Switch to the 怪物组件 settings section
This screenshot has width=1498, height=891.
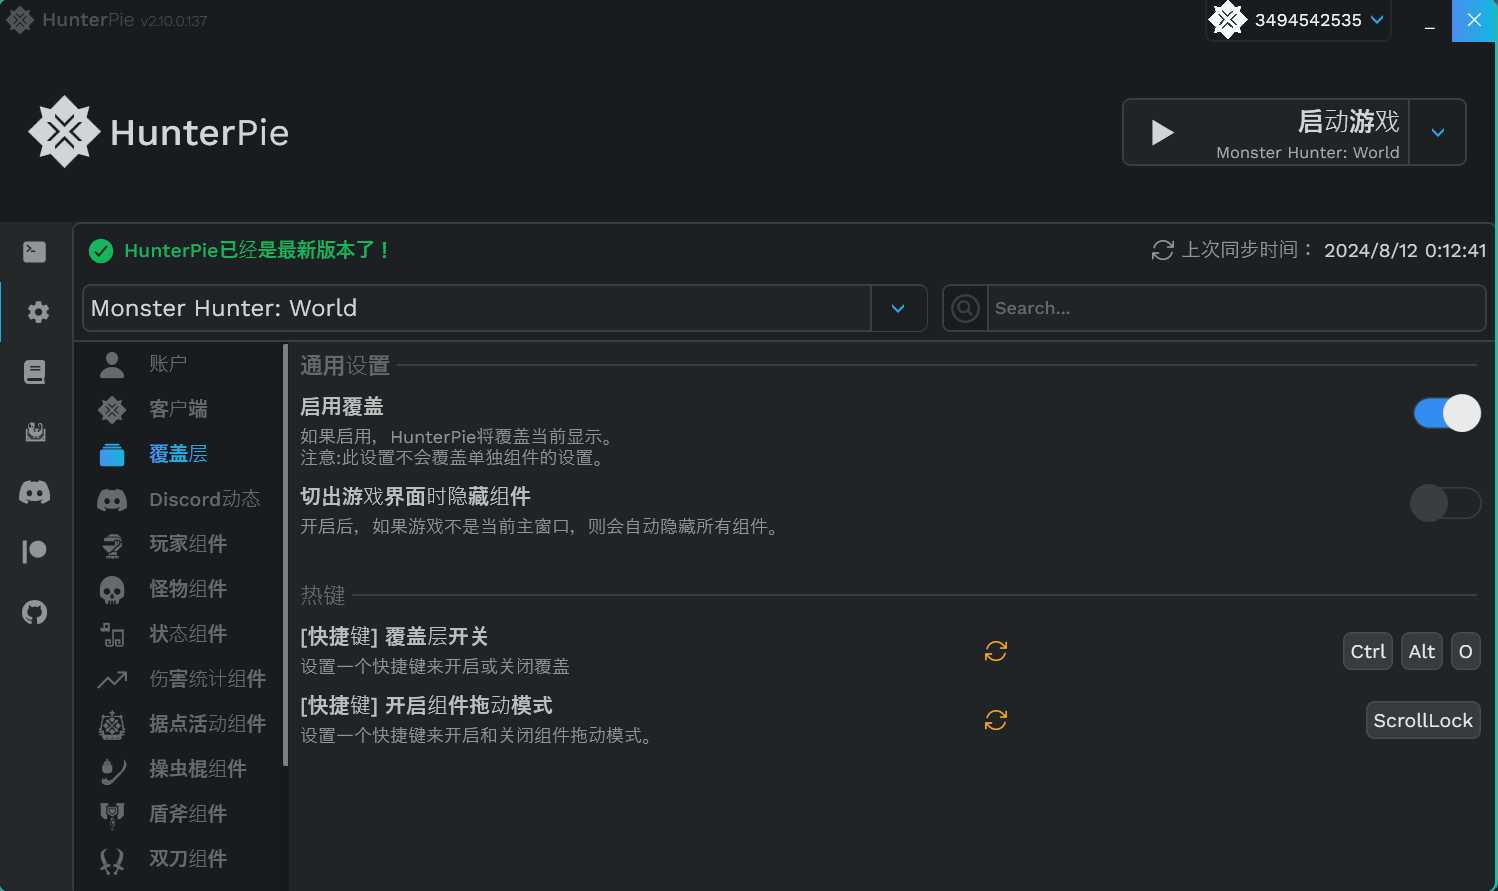[x=187, y=589]
